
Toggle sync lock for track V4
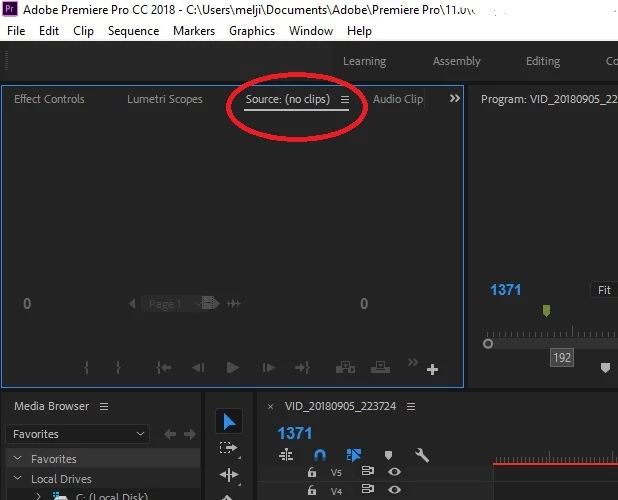(368, 489)
